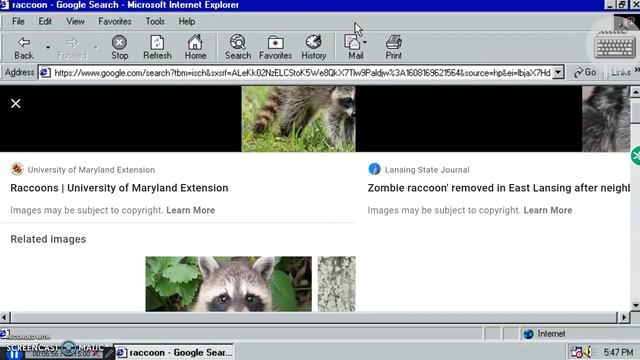
Task: Click Learn More under Lansing State Journal note
Action: point(548,210)
